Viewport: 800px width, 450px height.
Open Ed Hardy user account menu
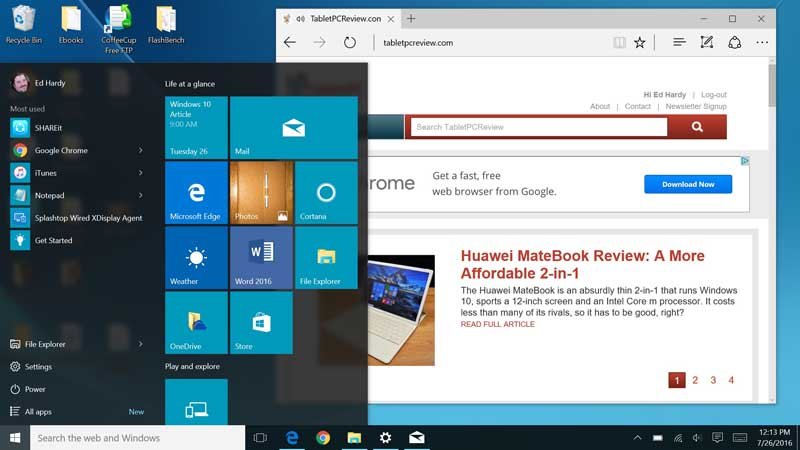pyautogui.click(x=38, y=83)
